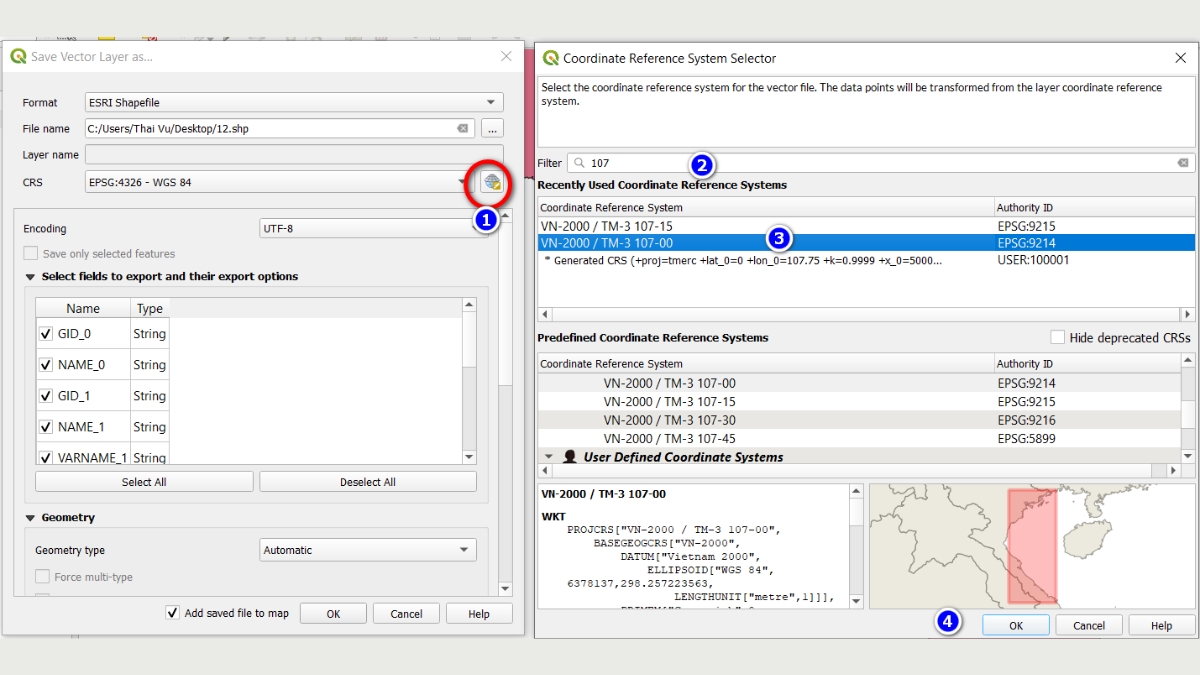The image size is (1200, 675).
Task: Toggle VARNAME_1 field checkbox
Action: 46,457
